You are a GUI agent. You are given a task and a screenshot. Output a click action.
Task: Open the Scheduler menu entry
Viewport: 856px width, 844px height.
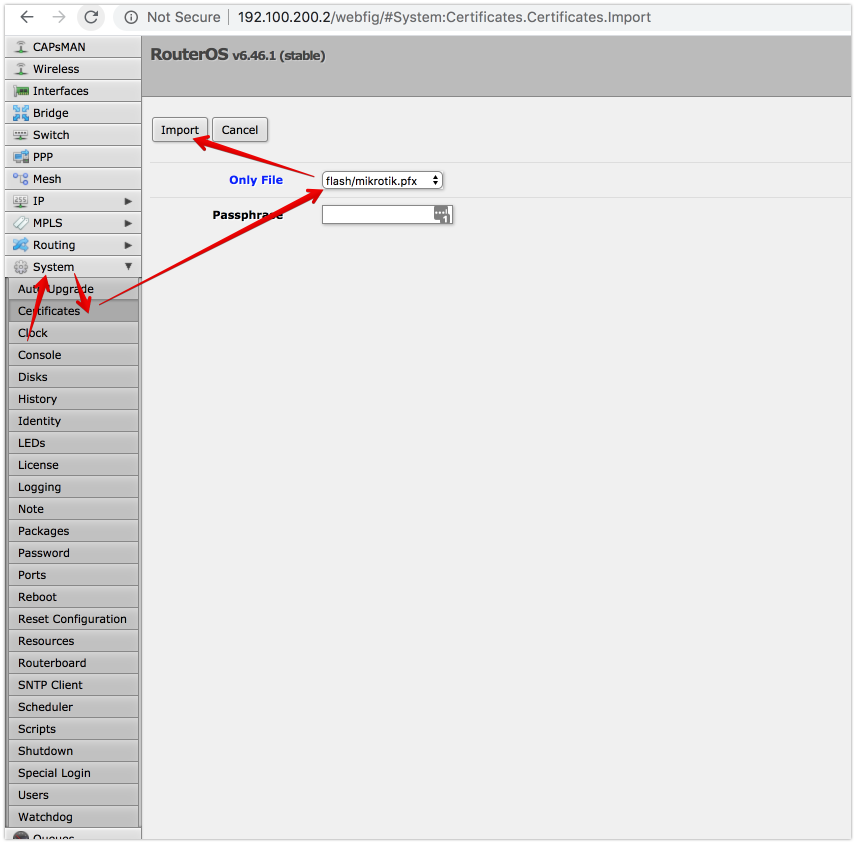click(x=45, y=707)
